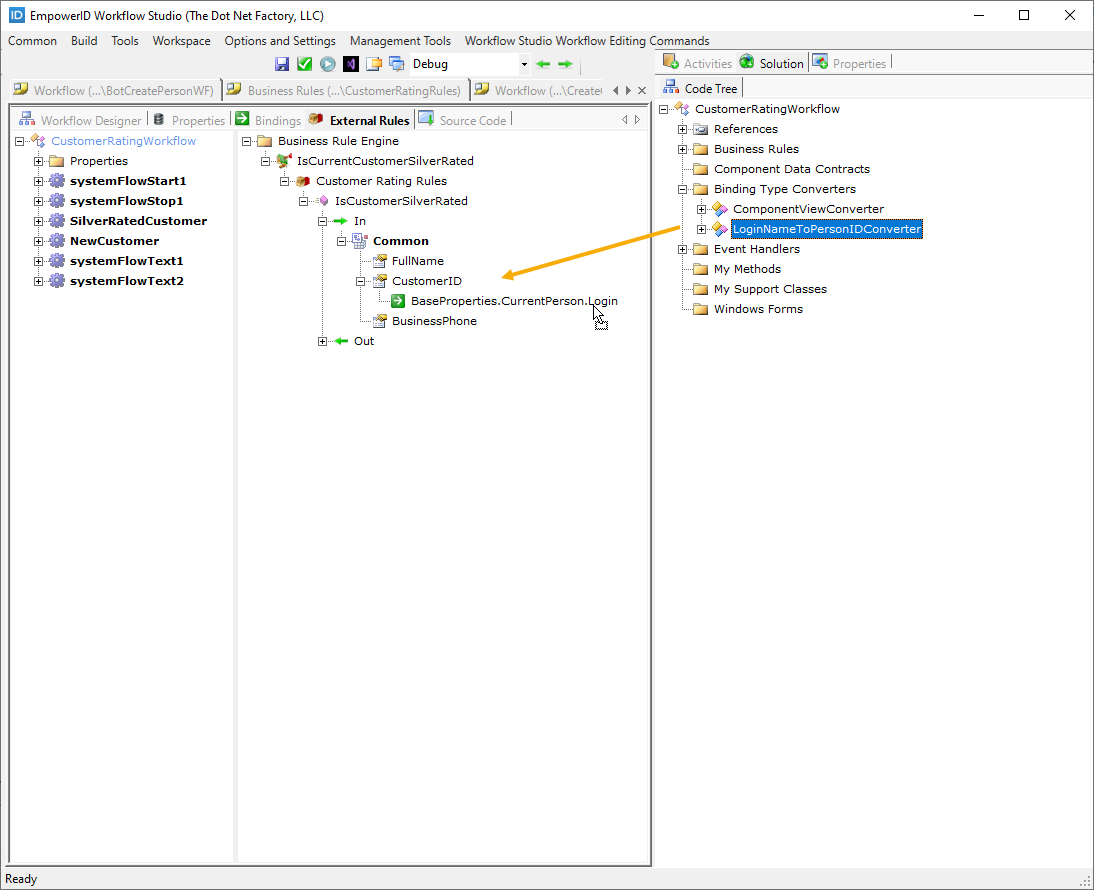
Task: Select the IsCustomerSilverRated diamond icon
Action: tap(324, 201)
